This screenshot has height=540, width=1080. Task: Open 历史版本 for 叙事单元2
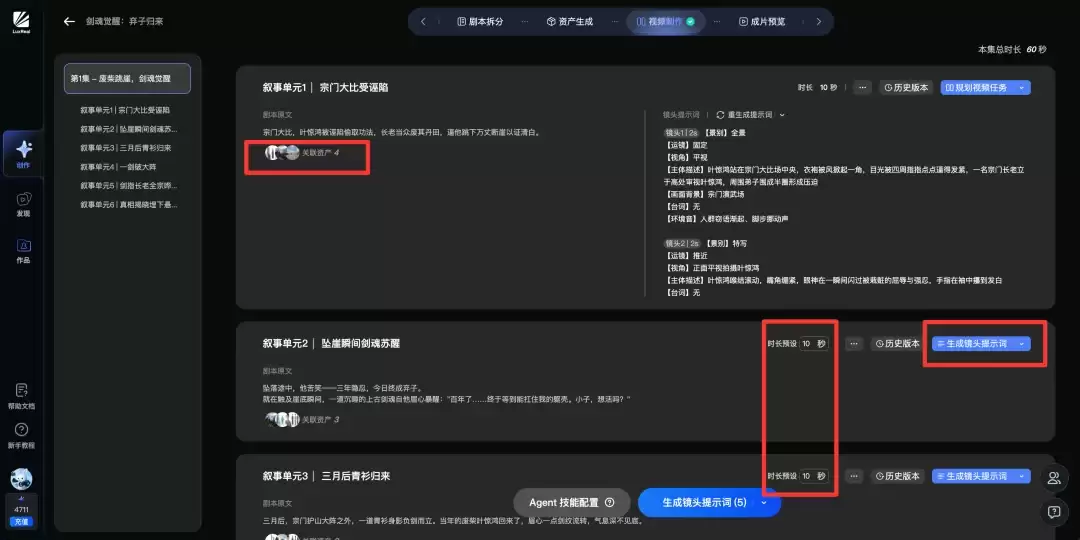[x=897, y=344]
